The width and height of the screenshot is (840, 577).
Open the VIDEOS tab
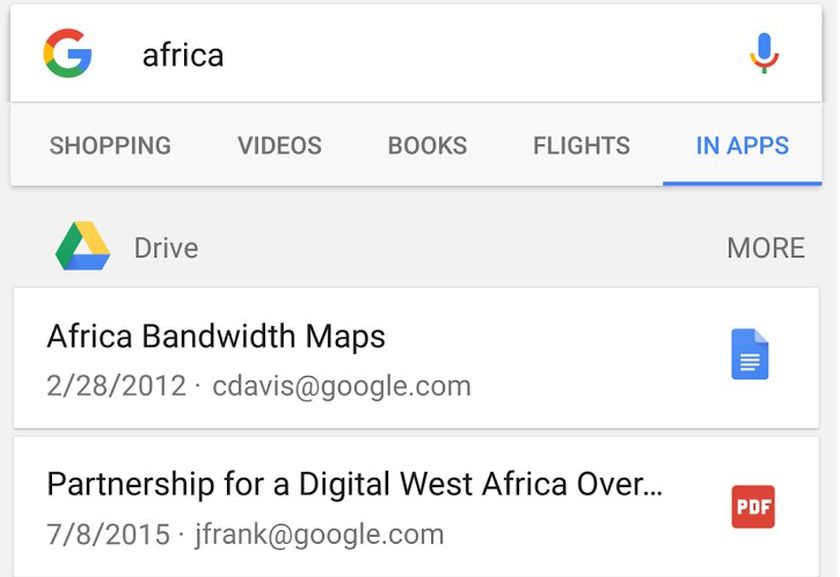[279, 146]
